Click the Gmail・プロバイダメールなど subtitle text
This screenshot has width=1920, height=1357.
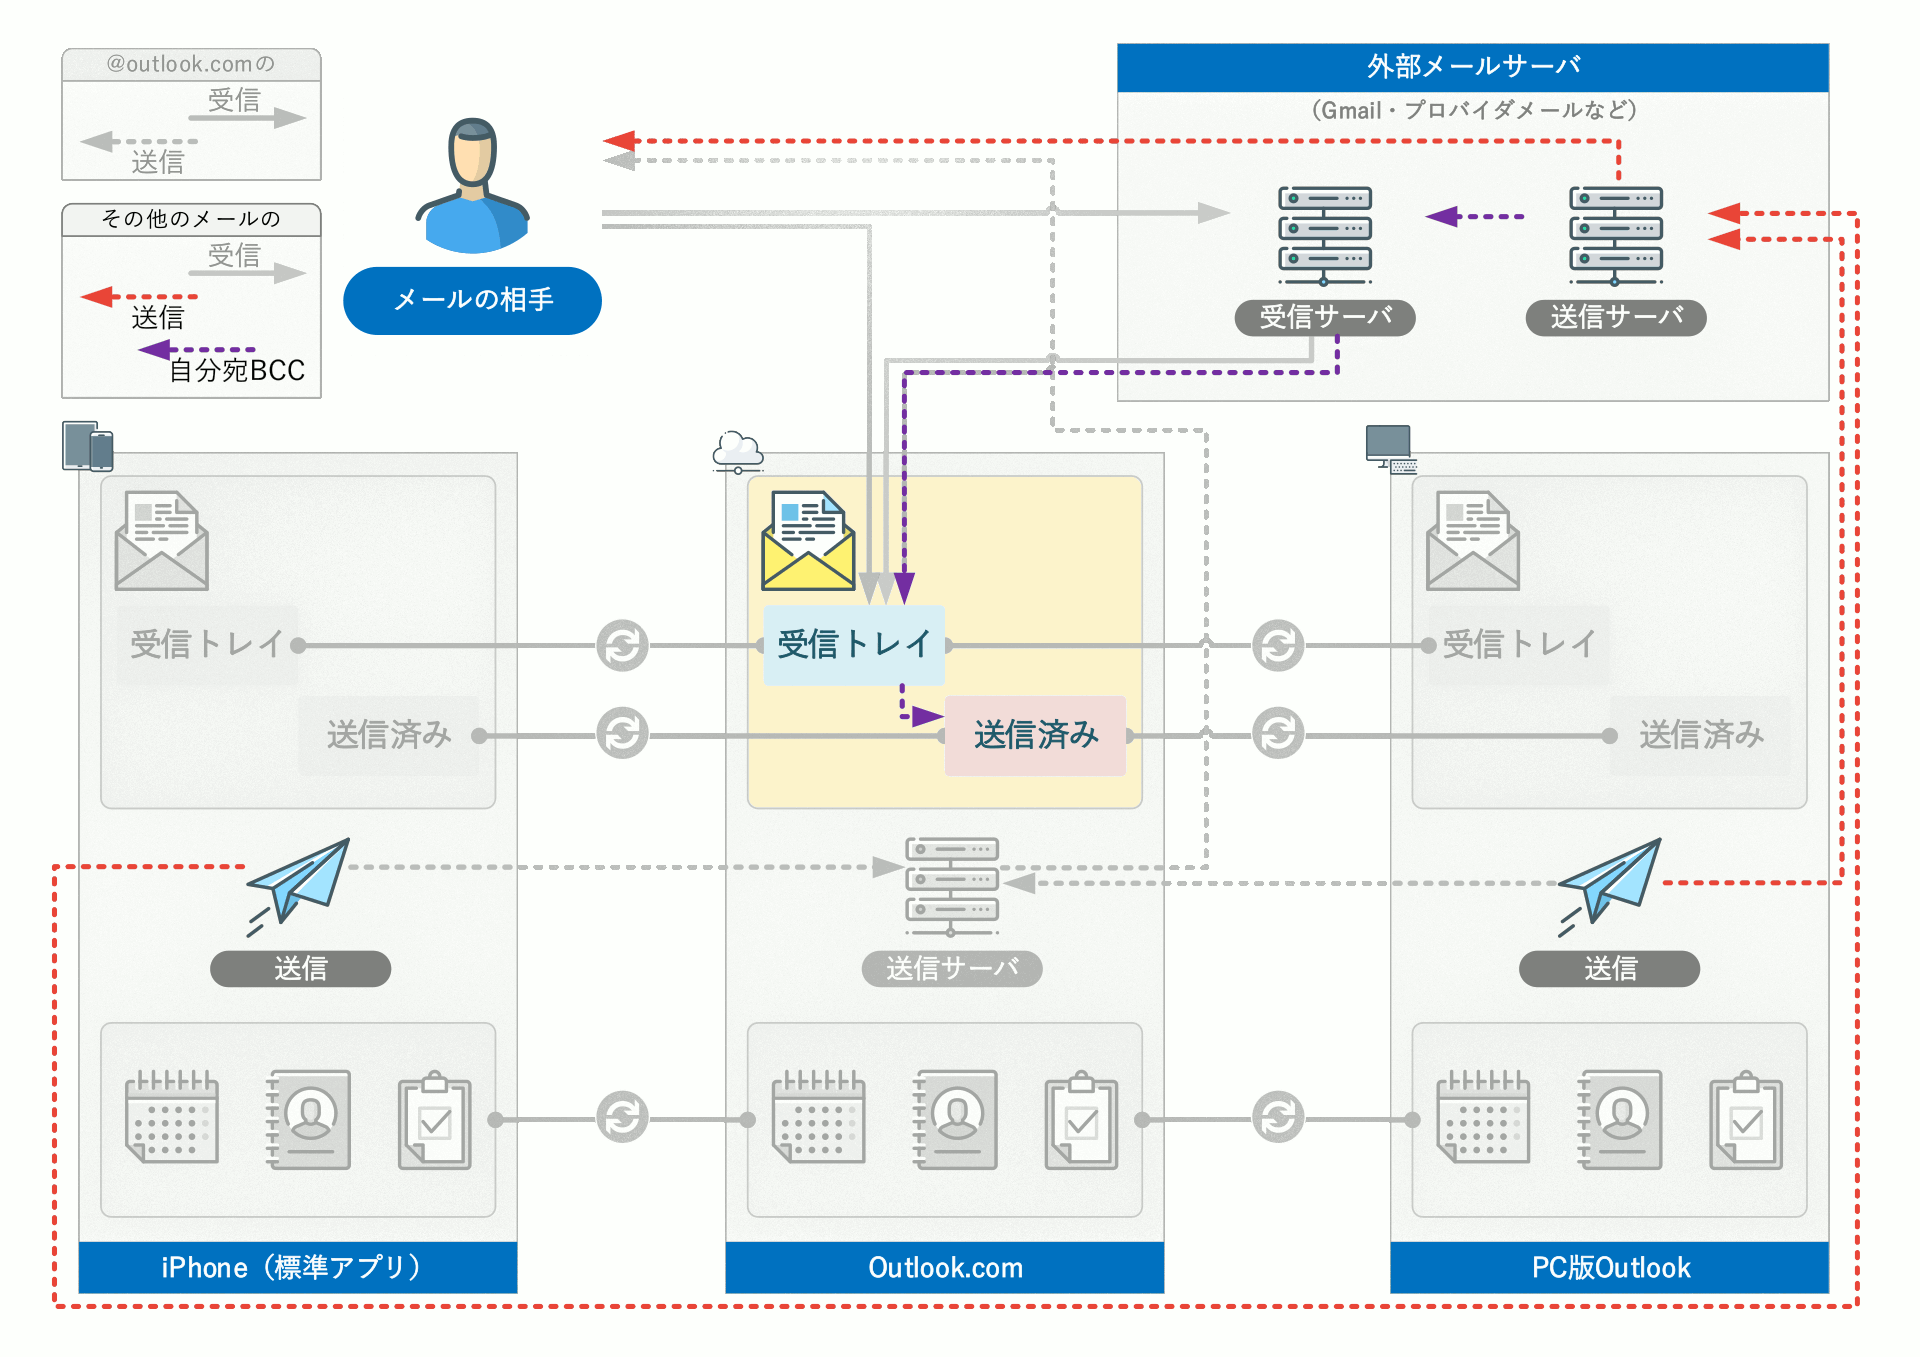point(1473,110)
